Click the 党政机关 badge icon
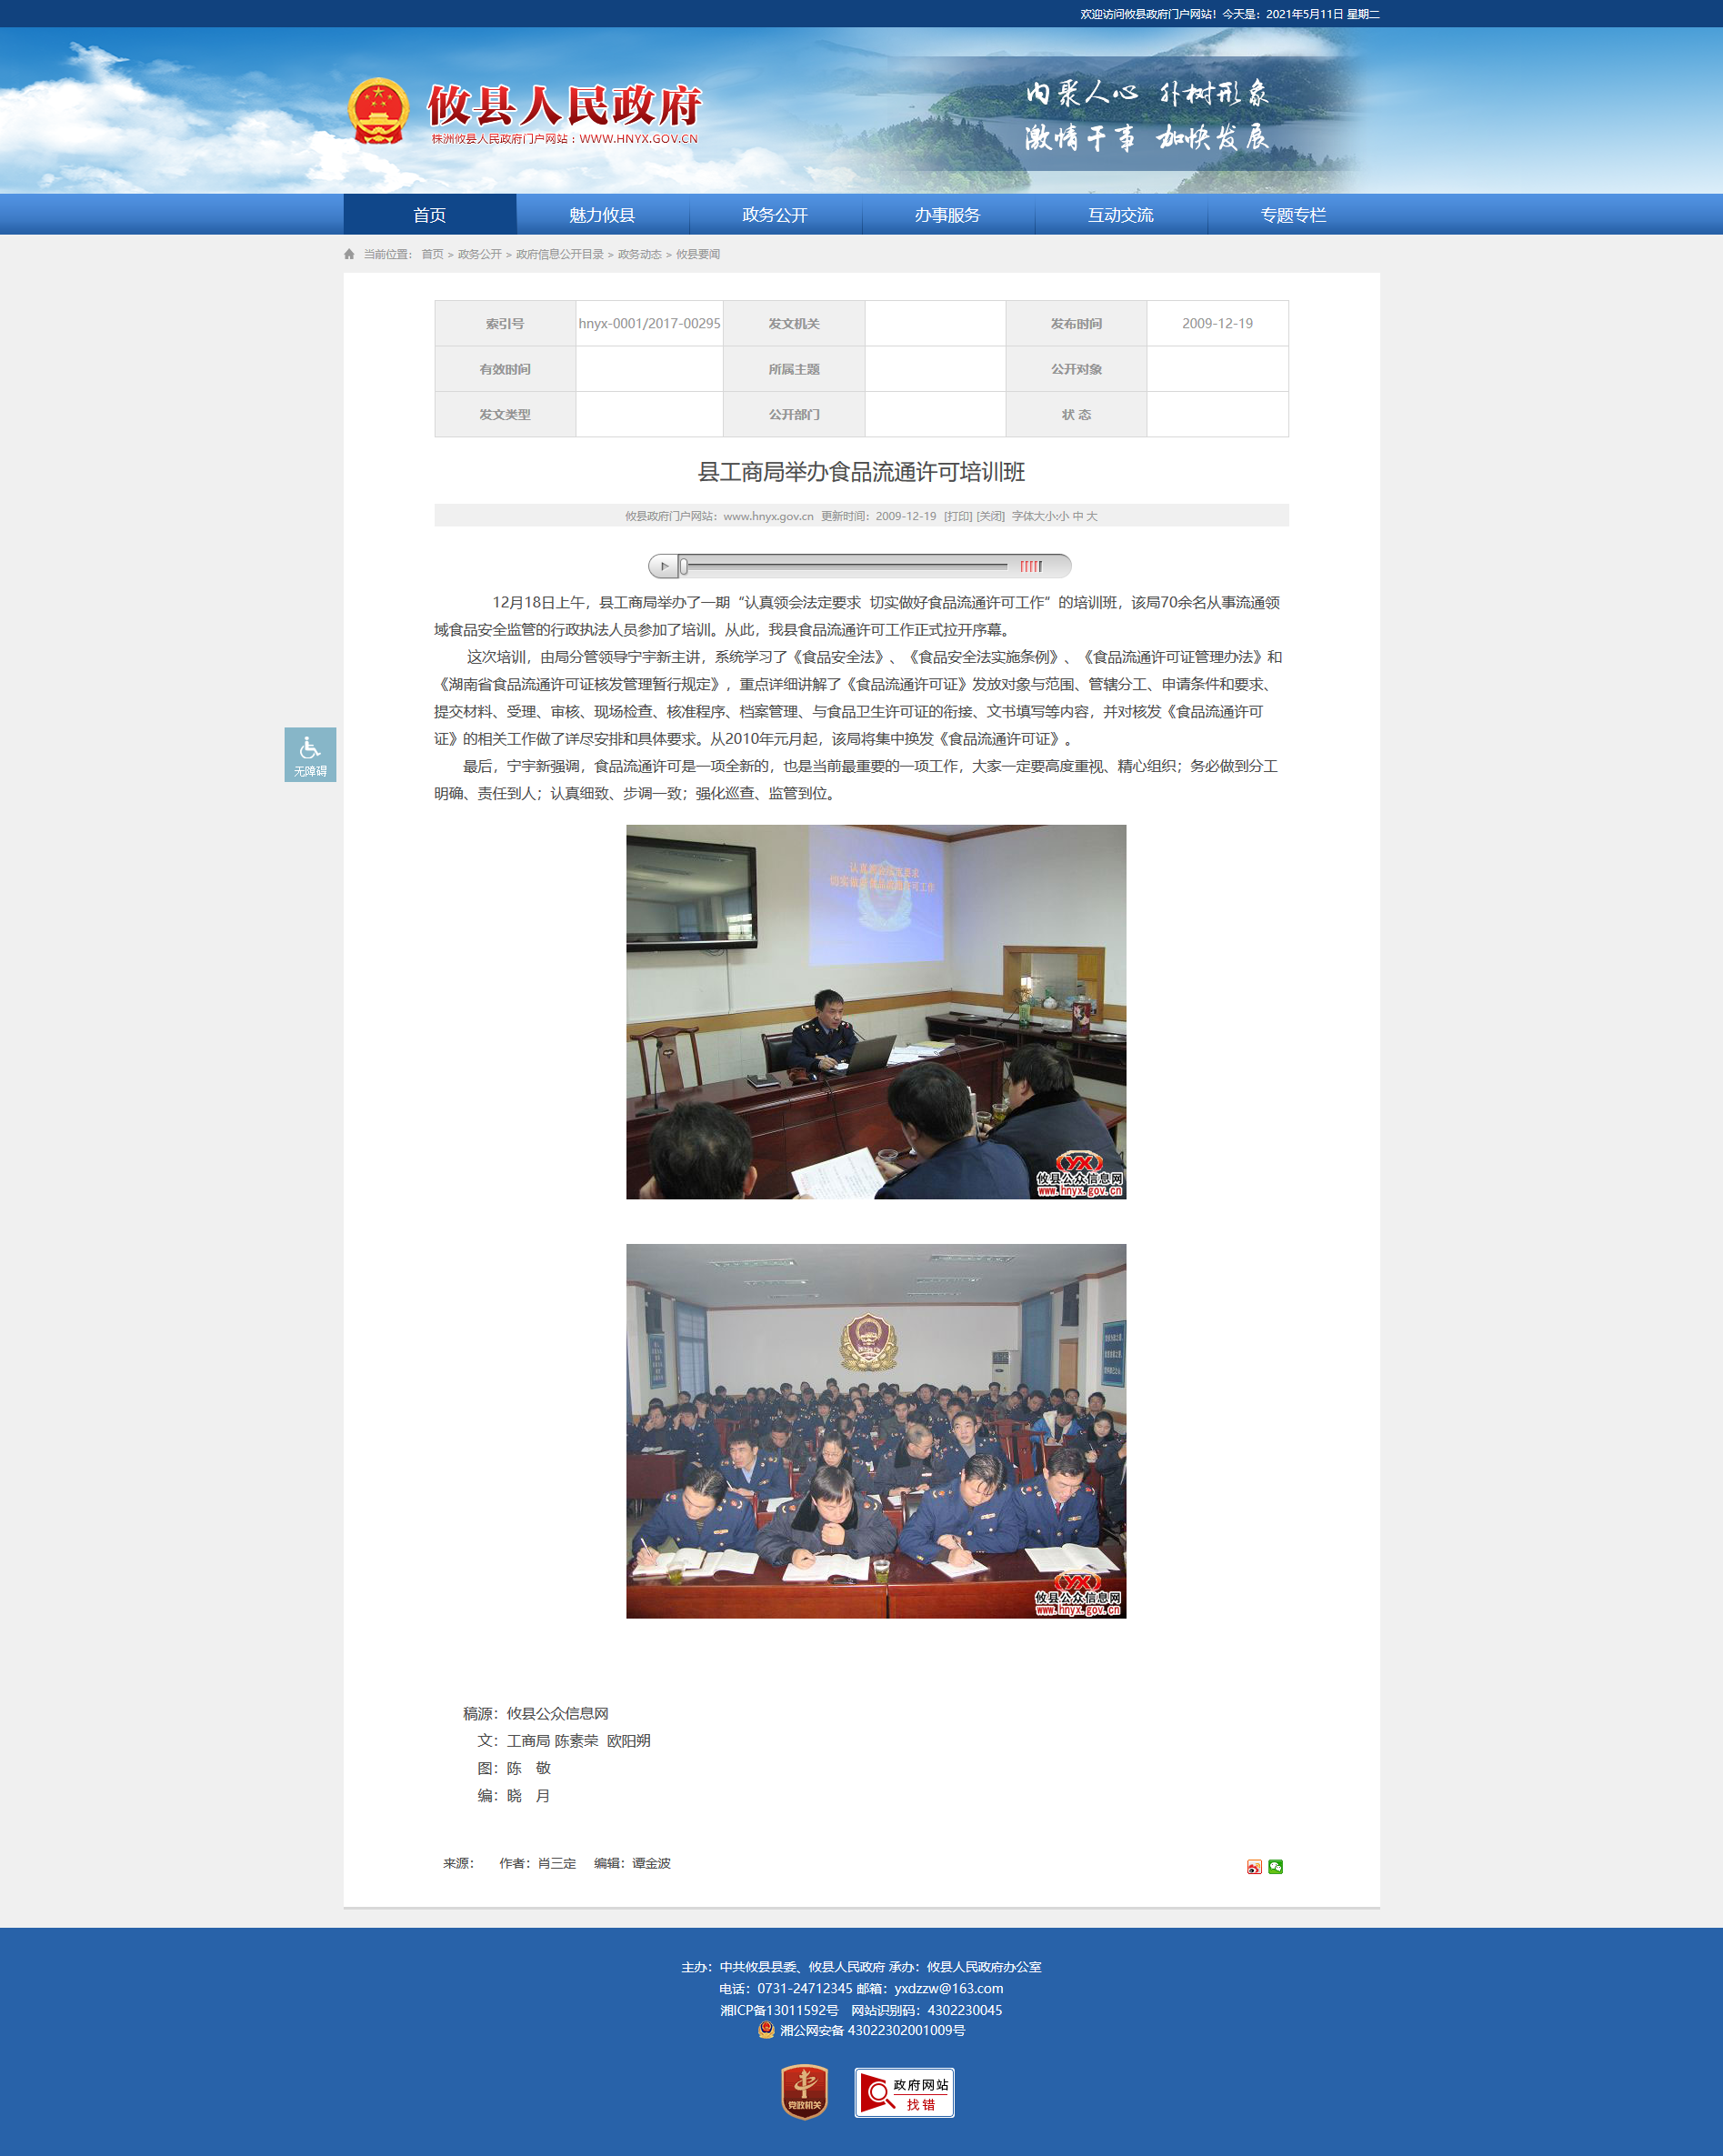 (804, 2092)
